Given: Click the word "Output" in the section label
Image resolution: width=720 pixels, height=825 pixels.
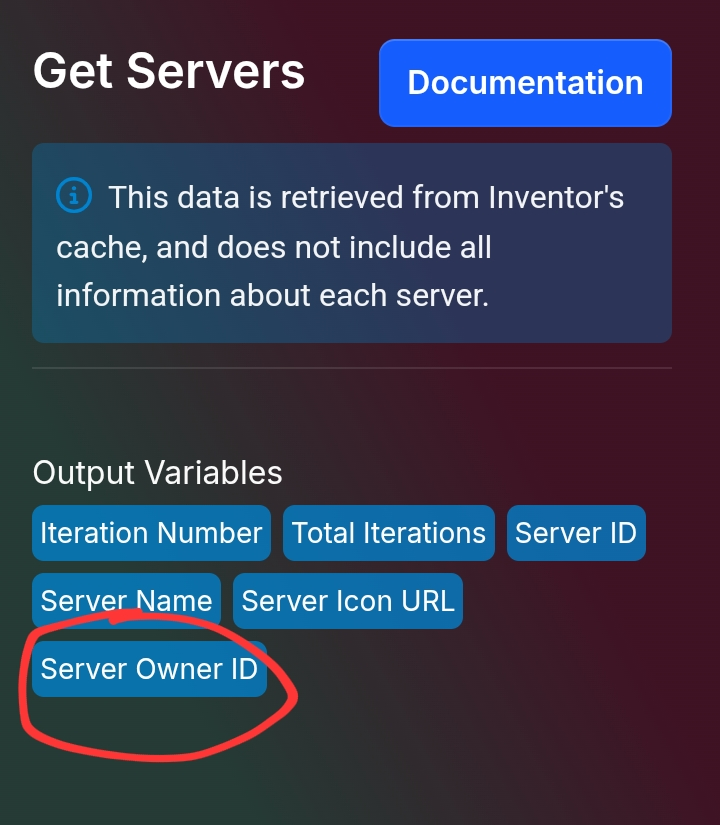Looking at the screenshot, I should (84, 472).
